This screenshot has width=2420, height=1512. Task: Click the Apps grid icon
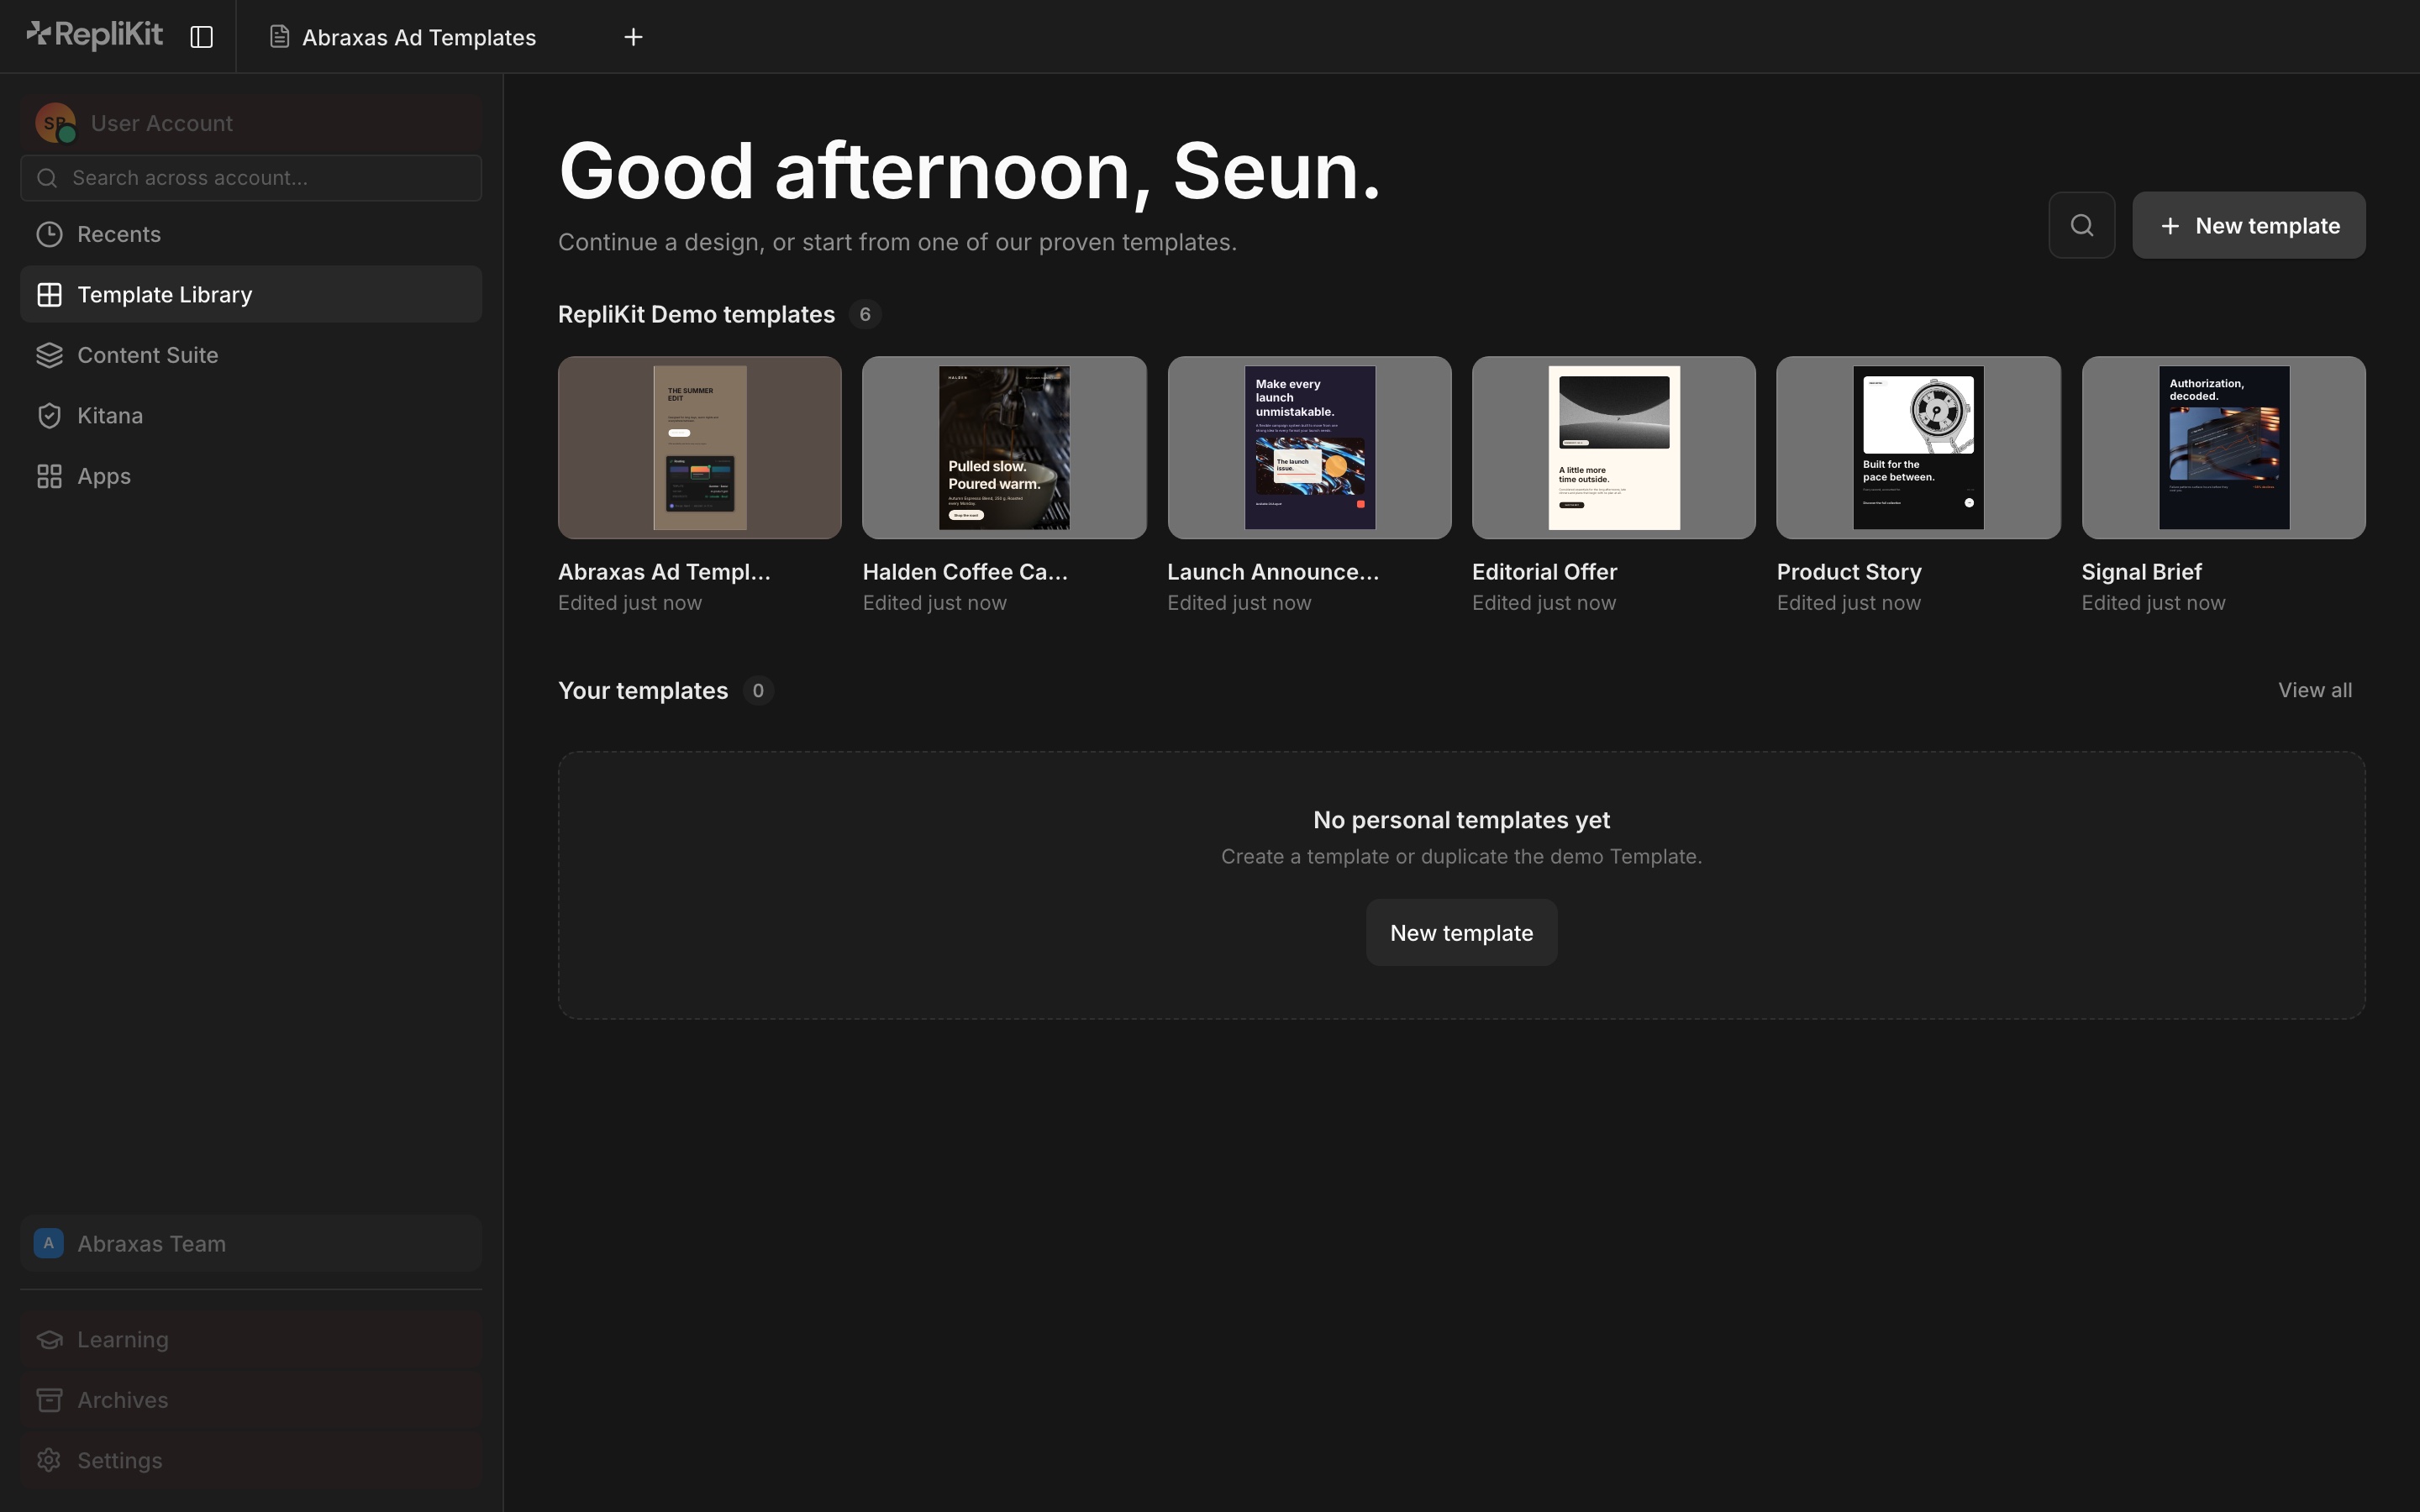tap(49, 476)
